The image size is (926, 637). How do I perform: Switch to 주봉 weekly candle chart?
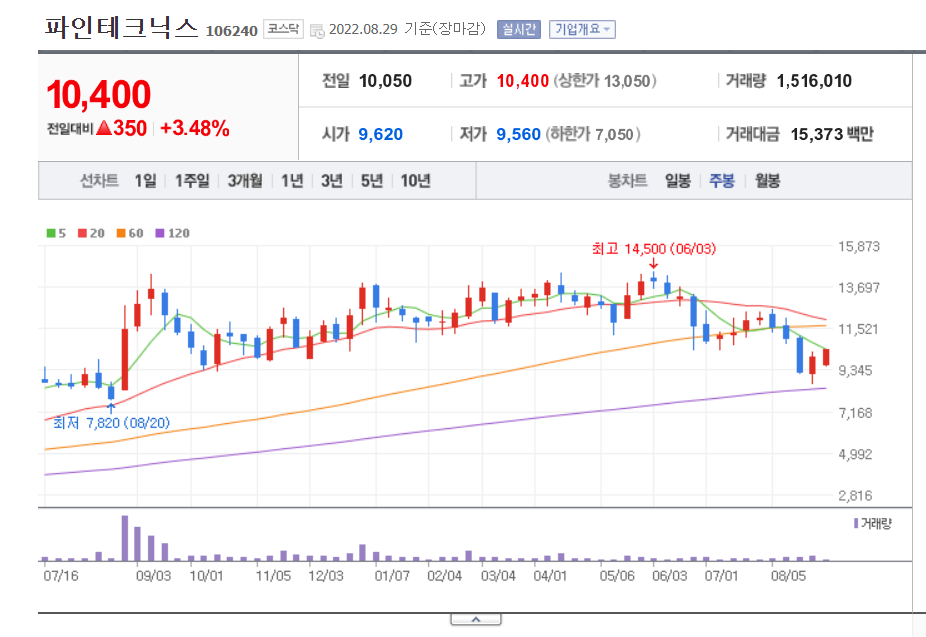[x=722, y=181]
